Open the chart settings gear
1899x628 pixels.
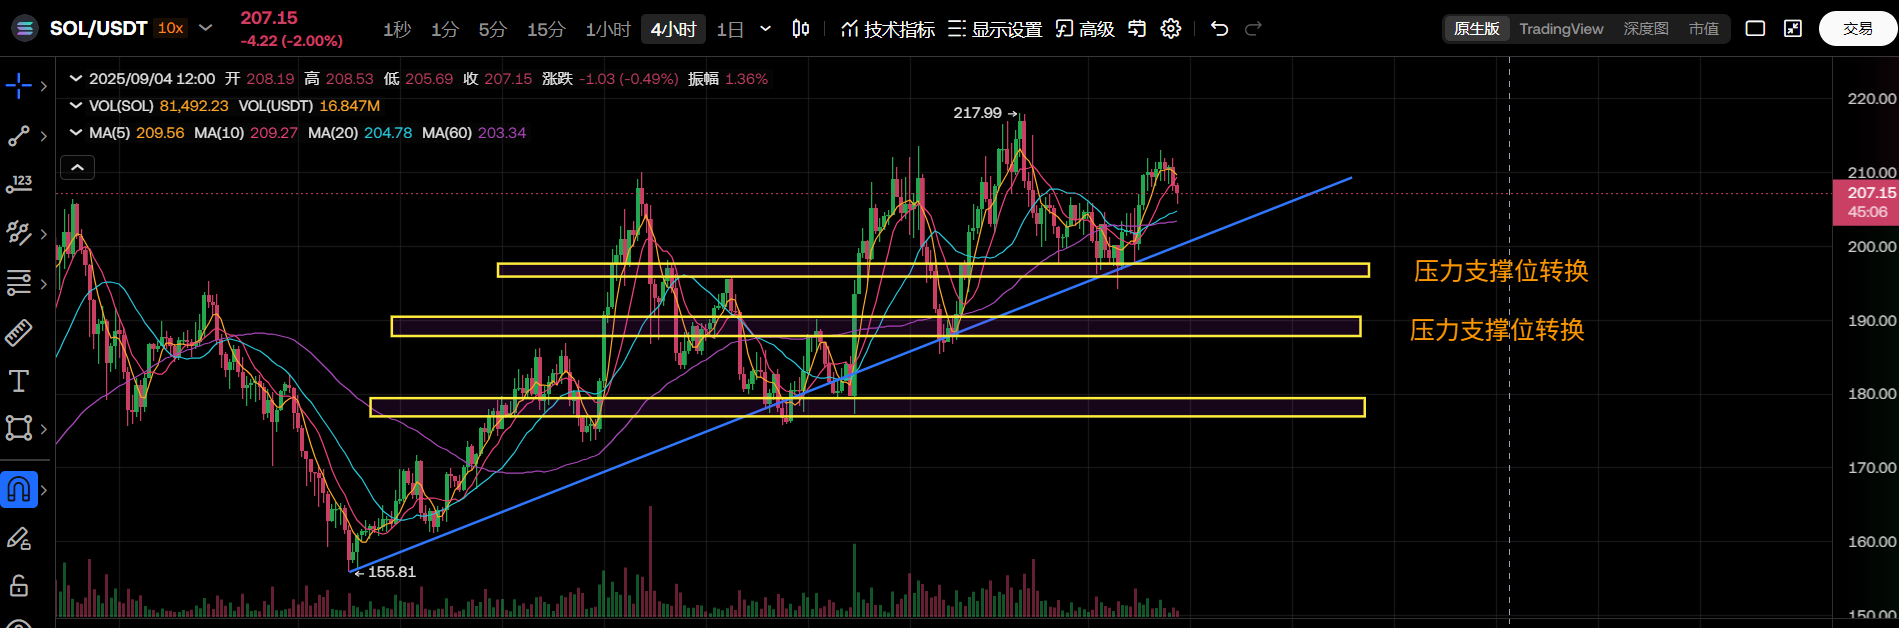[x=1171, y=29]
